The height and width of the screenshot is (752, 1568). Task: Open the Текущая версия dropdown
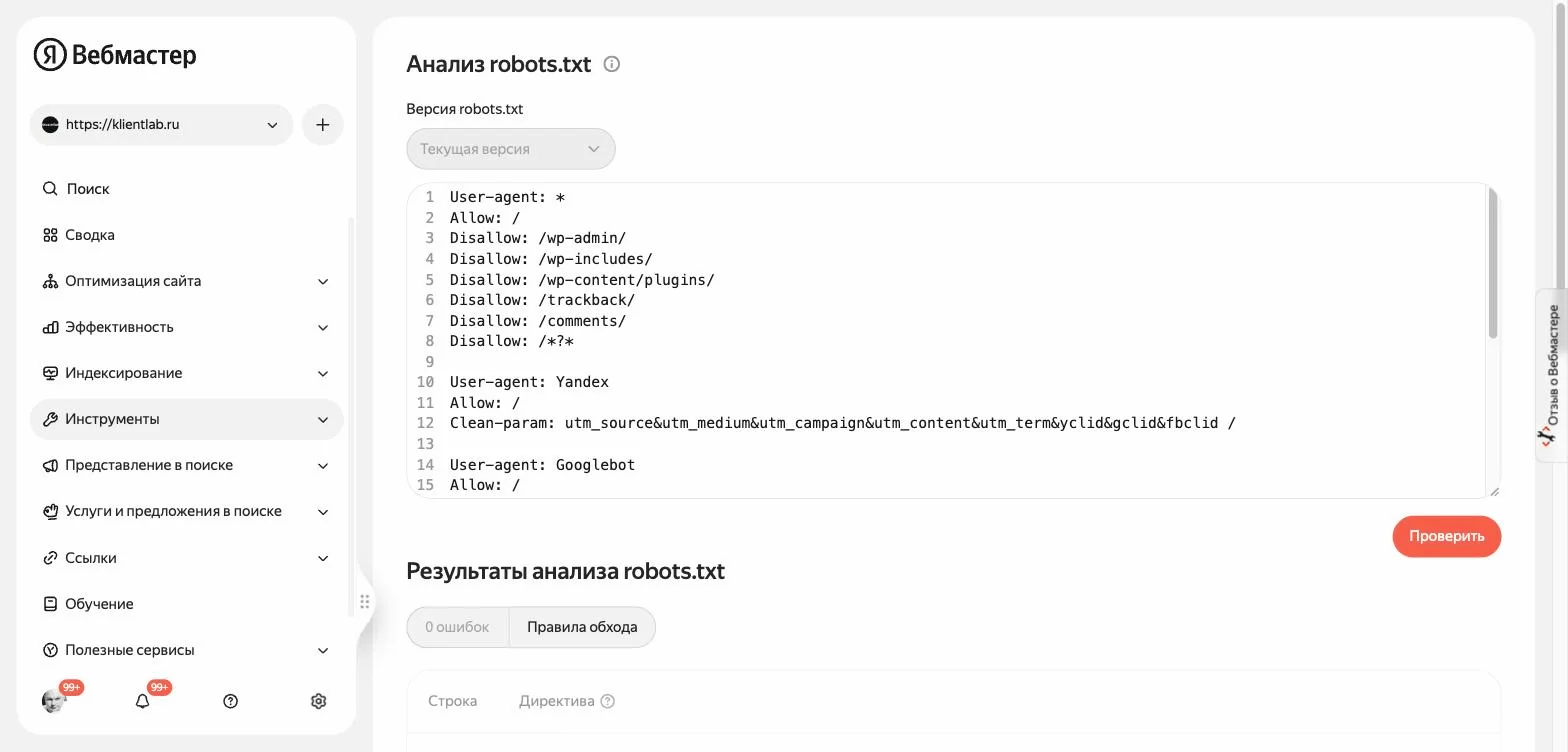pyautogui.click(x=511, y=149)
